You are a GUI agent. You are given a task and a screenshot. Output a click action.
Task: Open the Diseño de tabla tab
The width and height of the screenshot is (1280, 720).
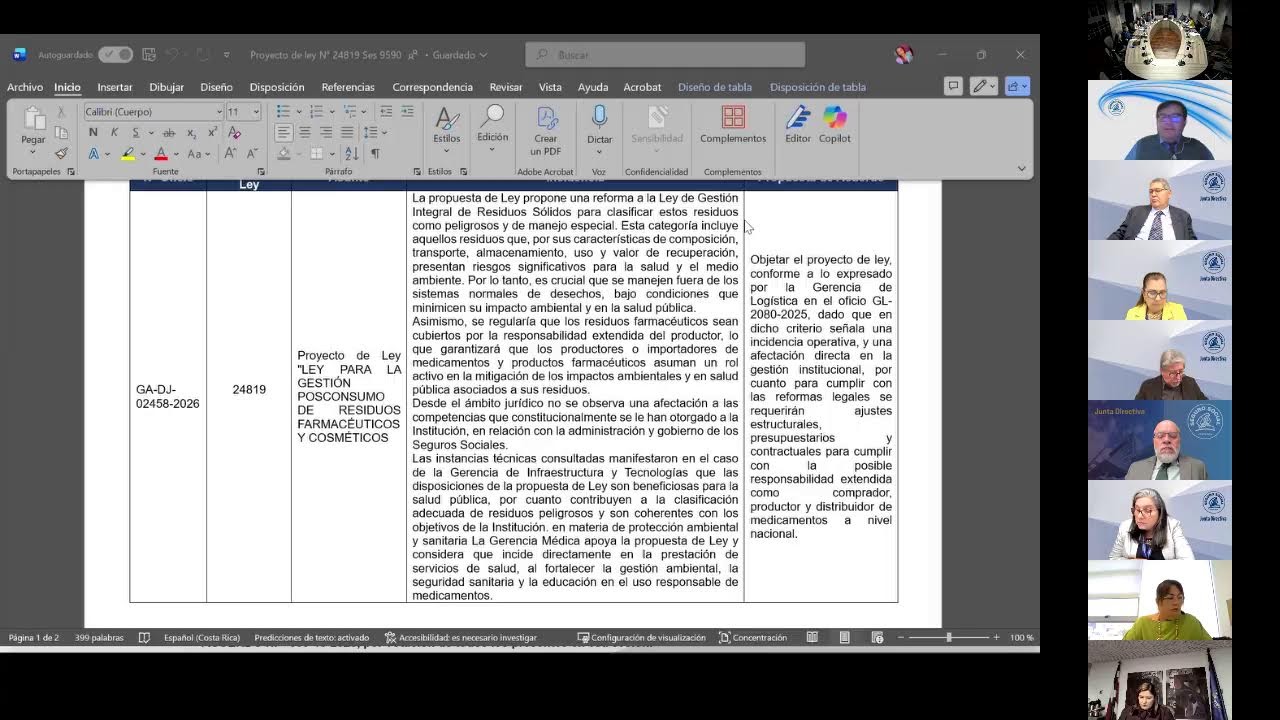coord(715,87)
